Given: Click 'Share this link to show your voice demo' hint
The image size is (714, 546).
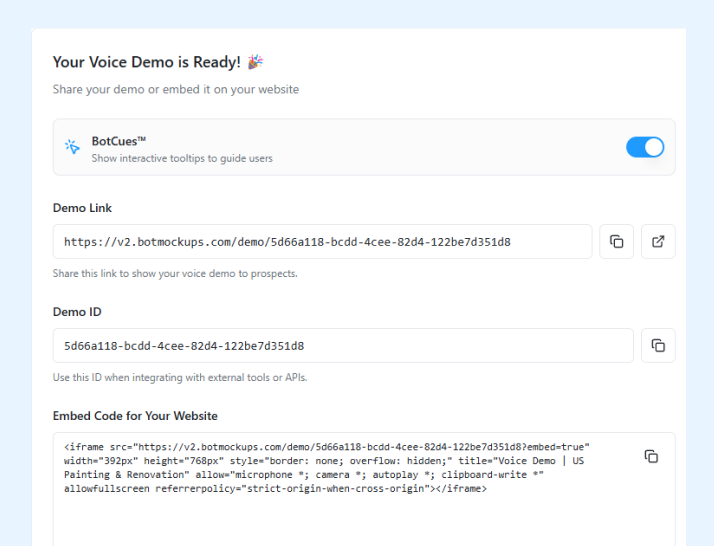Looking at the screenshot, I should tap(175, 274).
